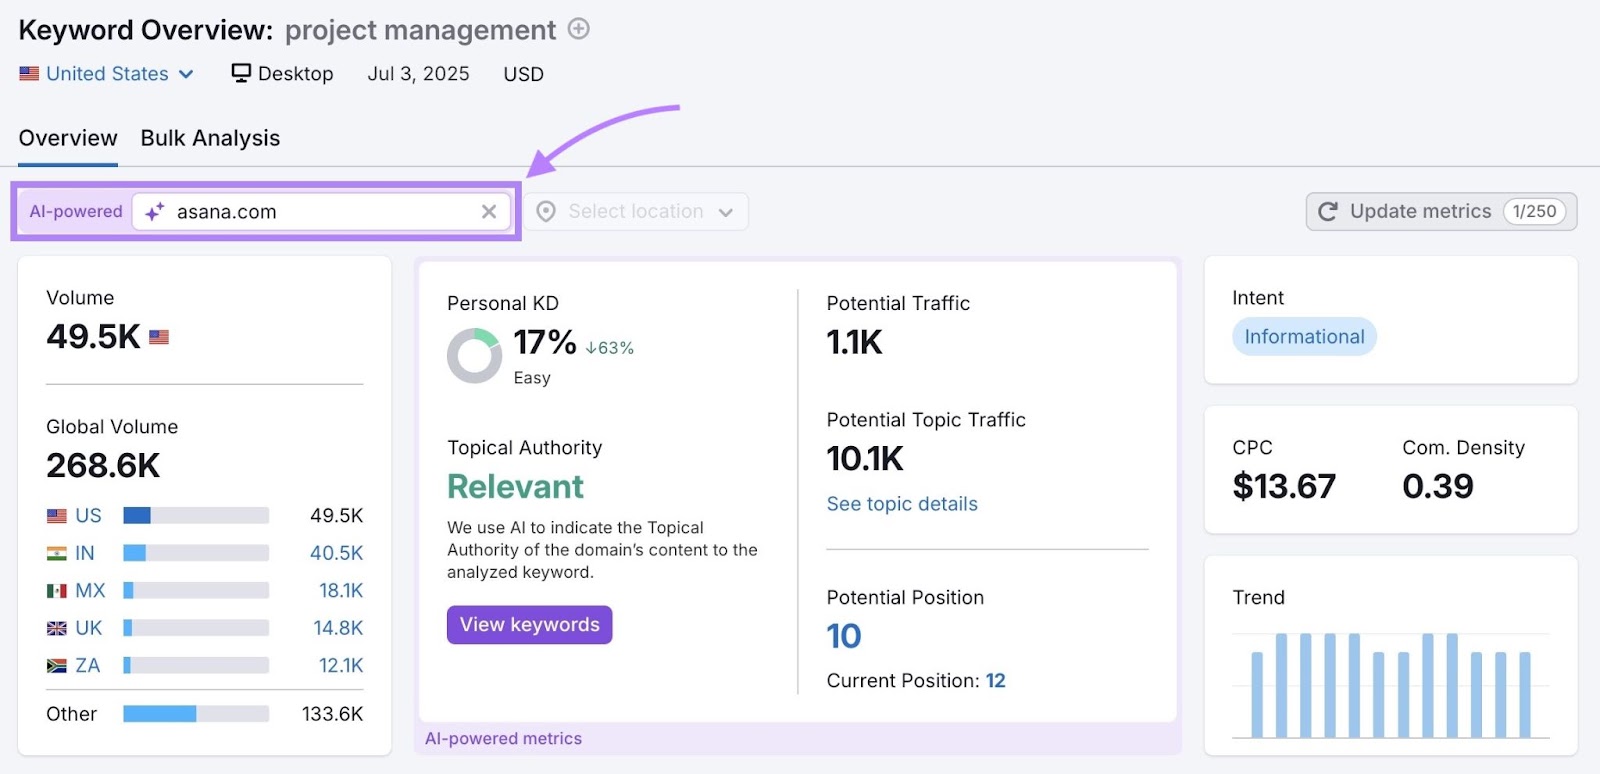
Task: Open the See topic details link
Action: pos(902,504)
